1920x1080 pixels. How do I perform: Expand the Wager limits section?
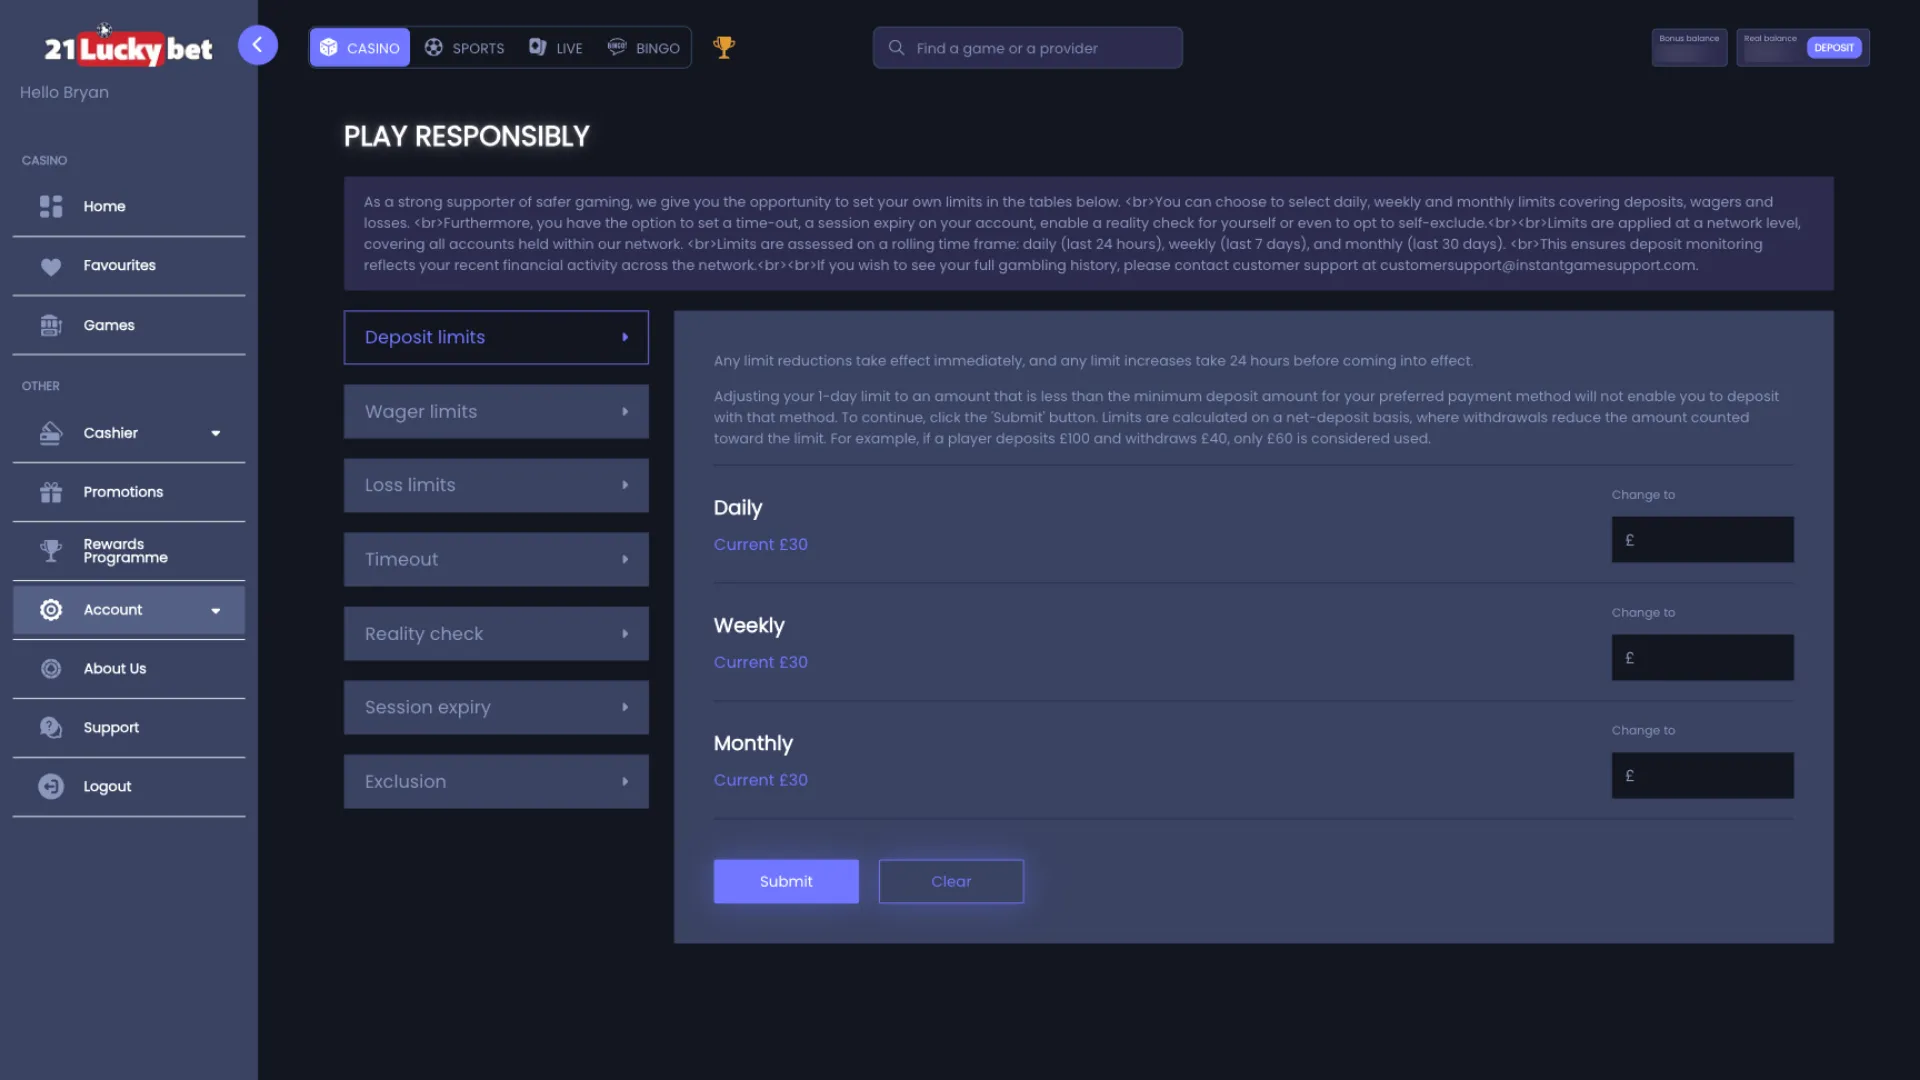496,411
